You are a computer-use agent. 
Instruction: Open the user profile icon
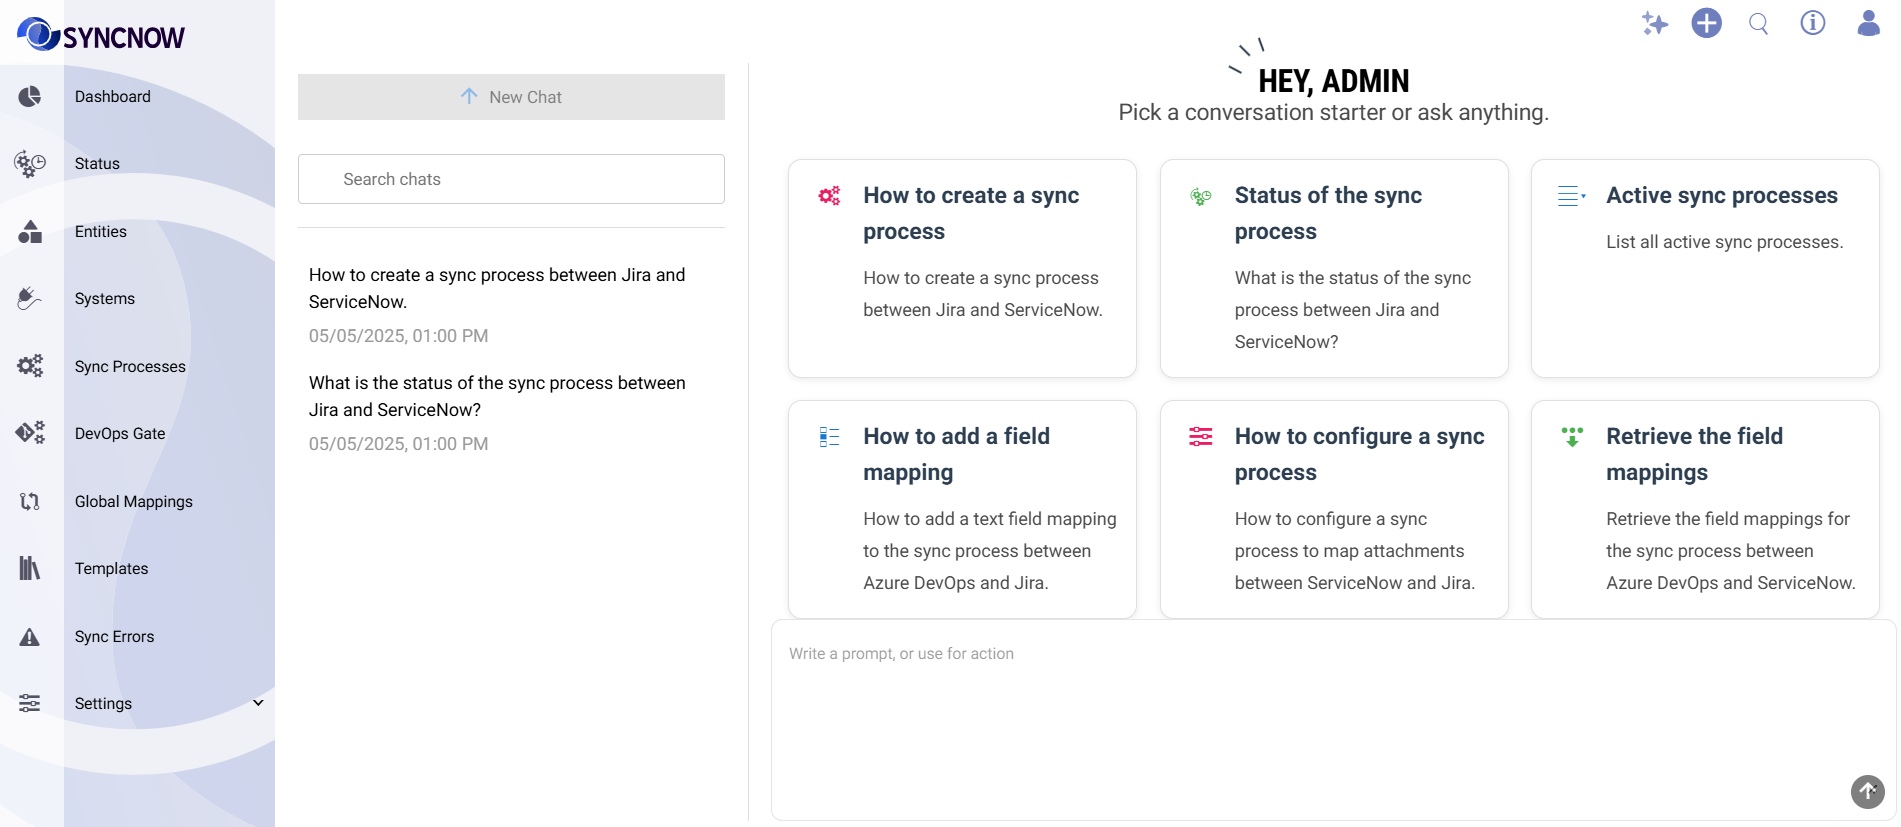coord(1868,23)
